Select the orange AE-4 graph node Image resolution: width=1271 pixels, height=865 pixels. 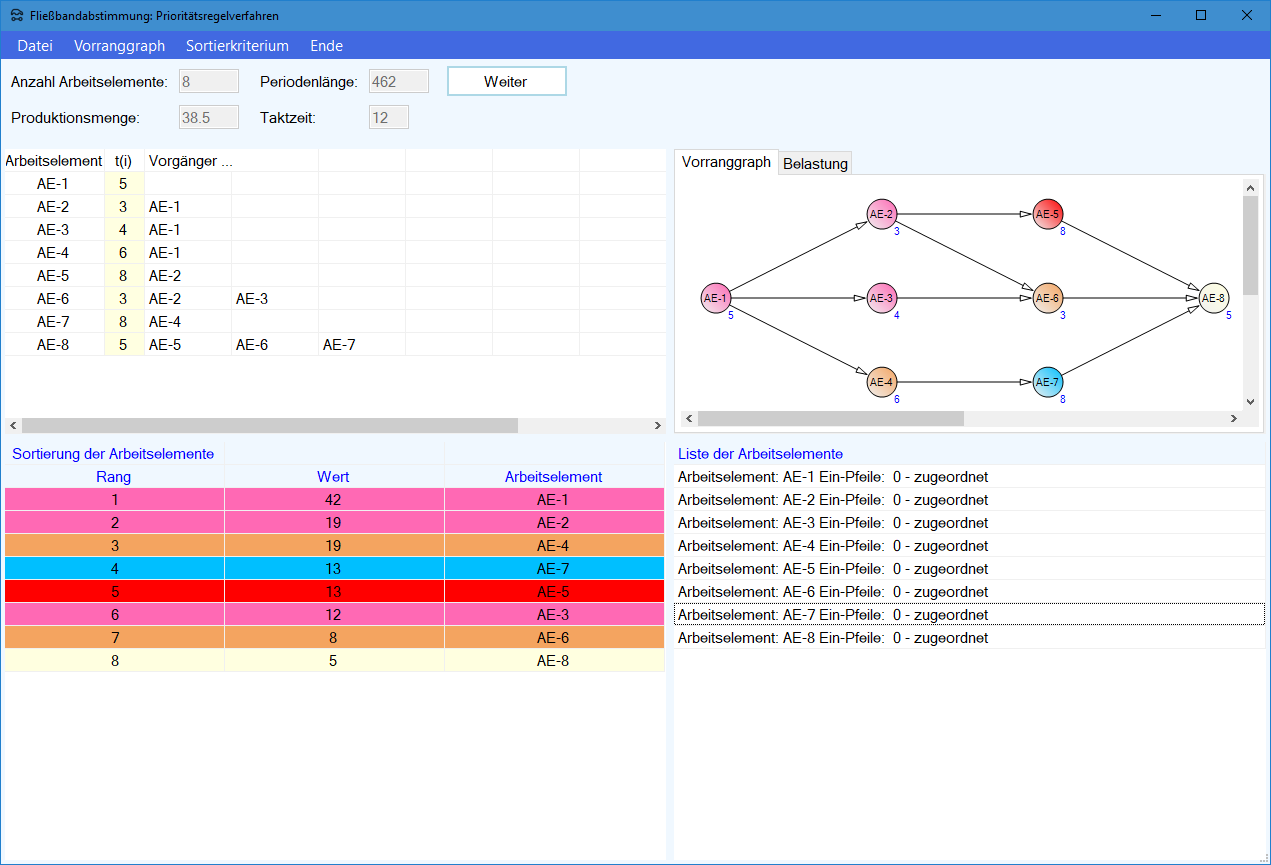(881, 382)
